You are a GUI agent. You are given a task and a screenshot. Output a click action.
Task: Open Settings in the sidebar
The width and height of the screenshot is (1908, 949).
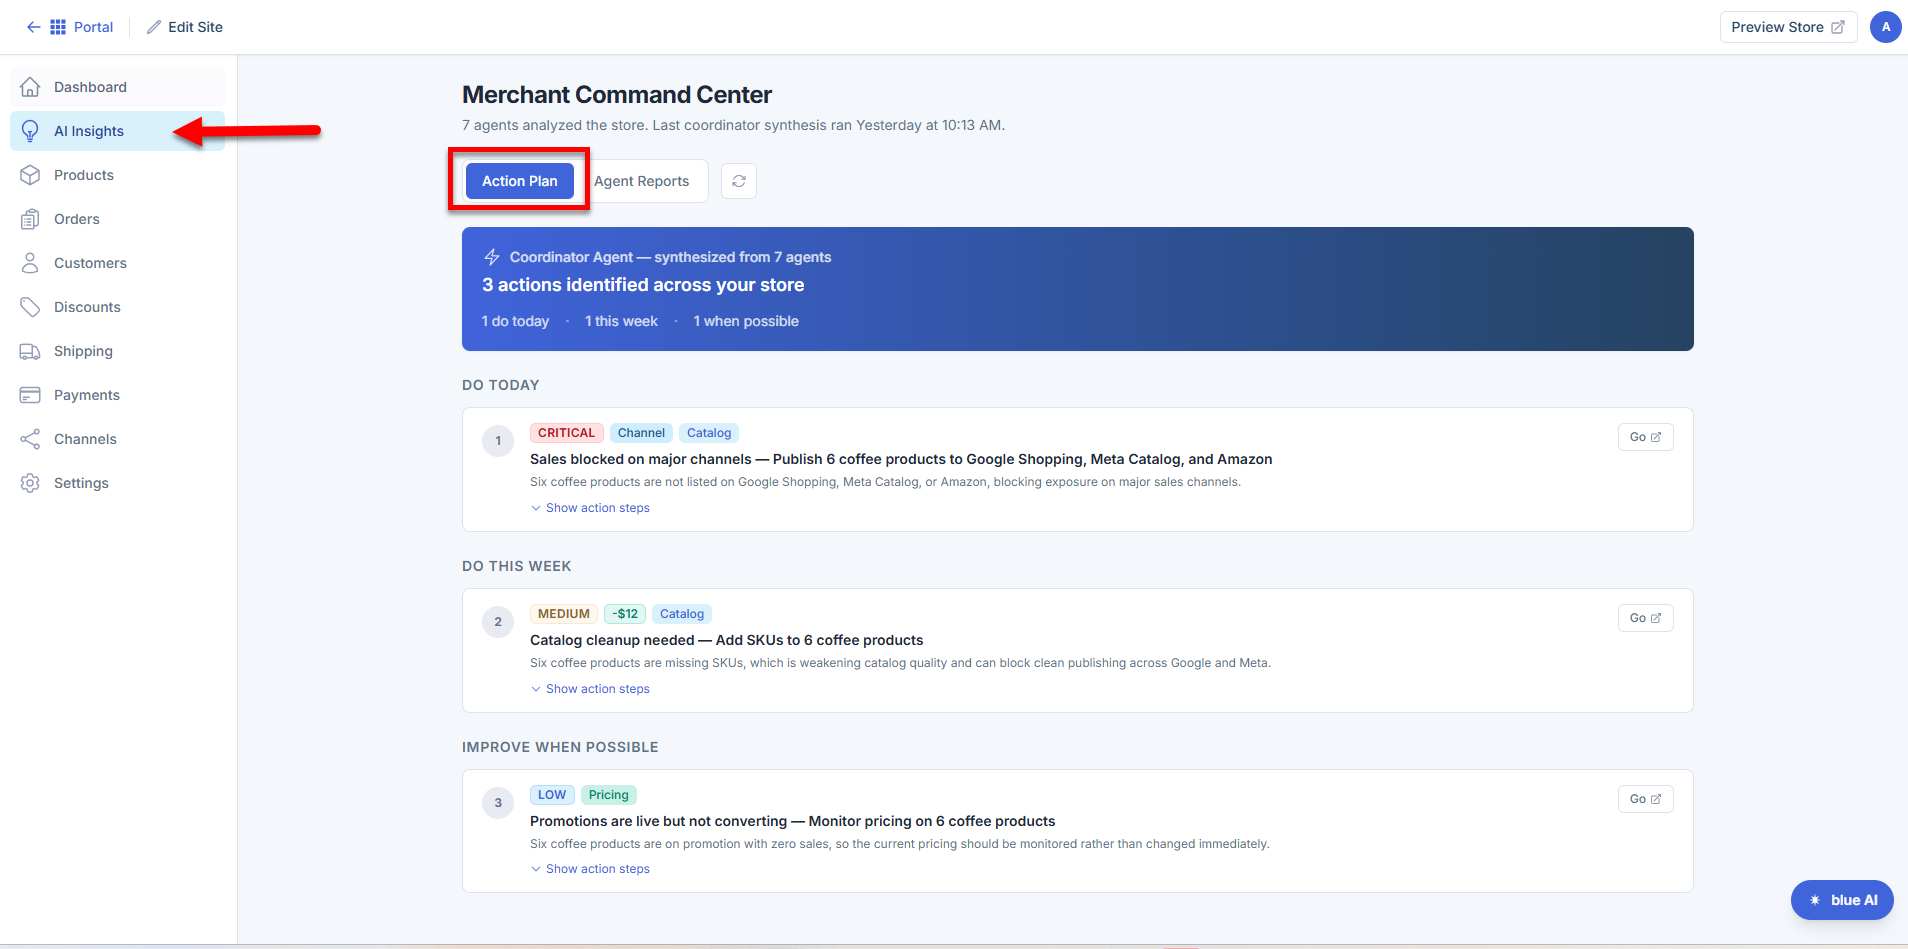pyautogui.click(x=118, y=483)
